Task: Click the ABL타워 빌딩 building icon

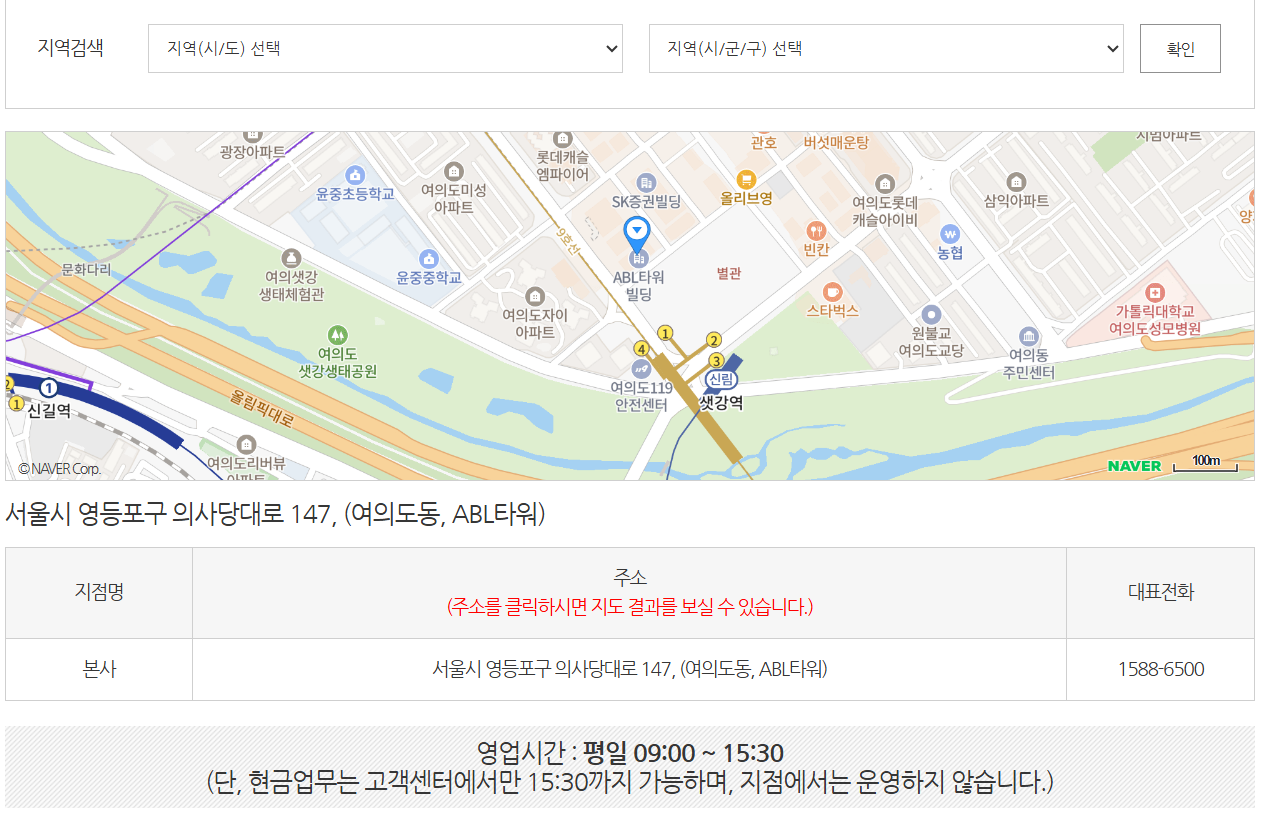Action: coord(638,259)
